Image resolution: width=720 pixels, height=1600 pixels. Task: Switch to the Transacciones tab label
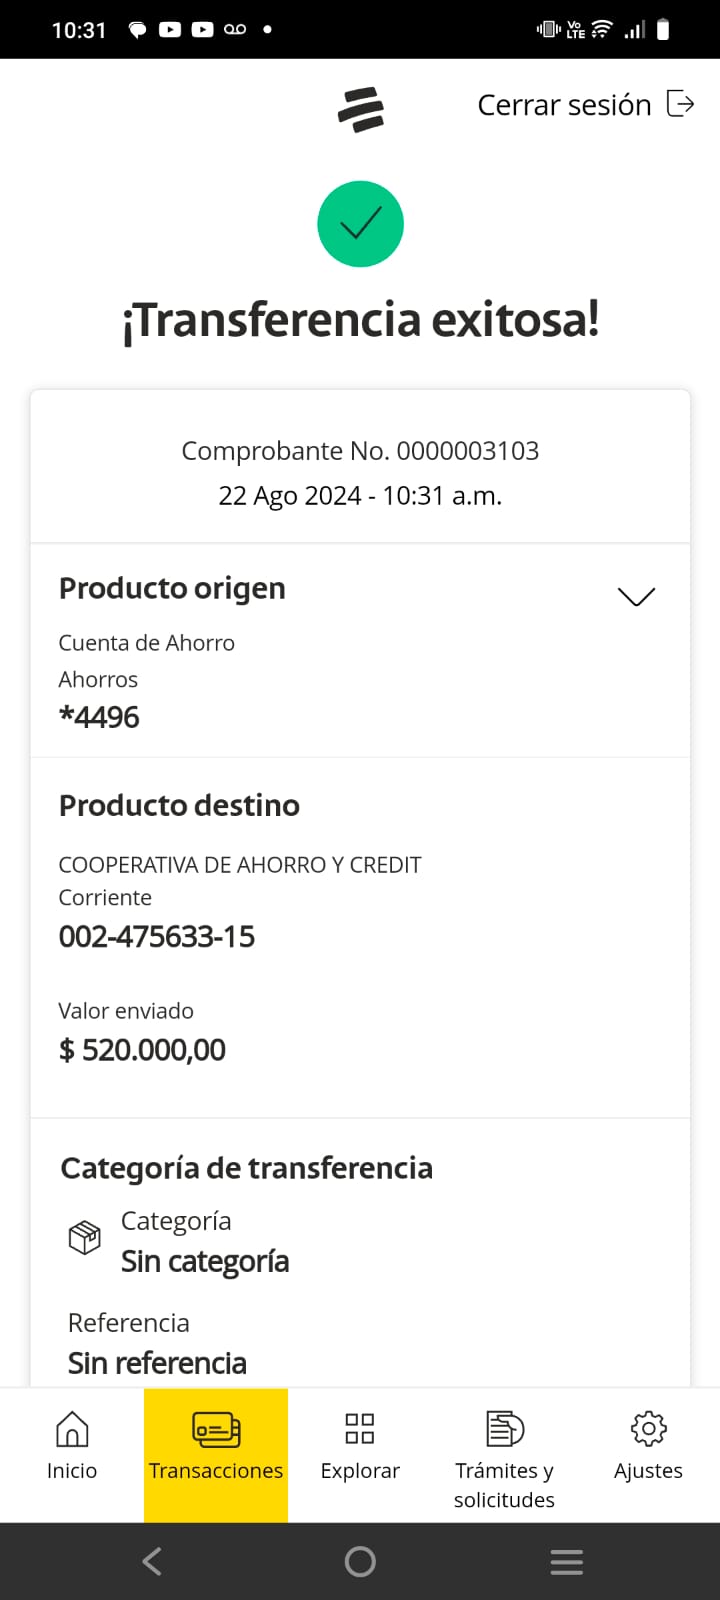click(216, 1471)
